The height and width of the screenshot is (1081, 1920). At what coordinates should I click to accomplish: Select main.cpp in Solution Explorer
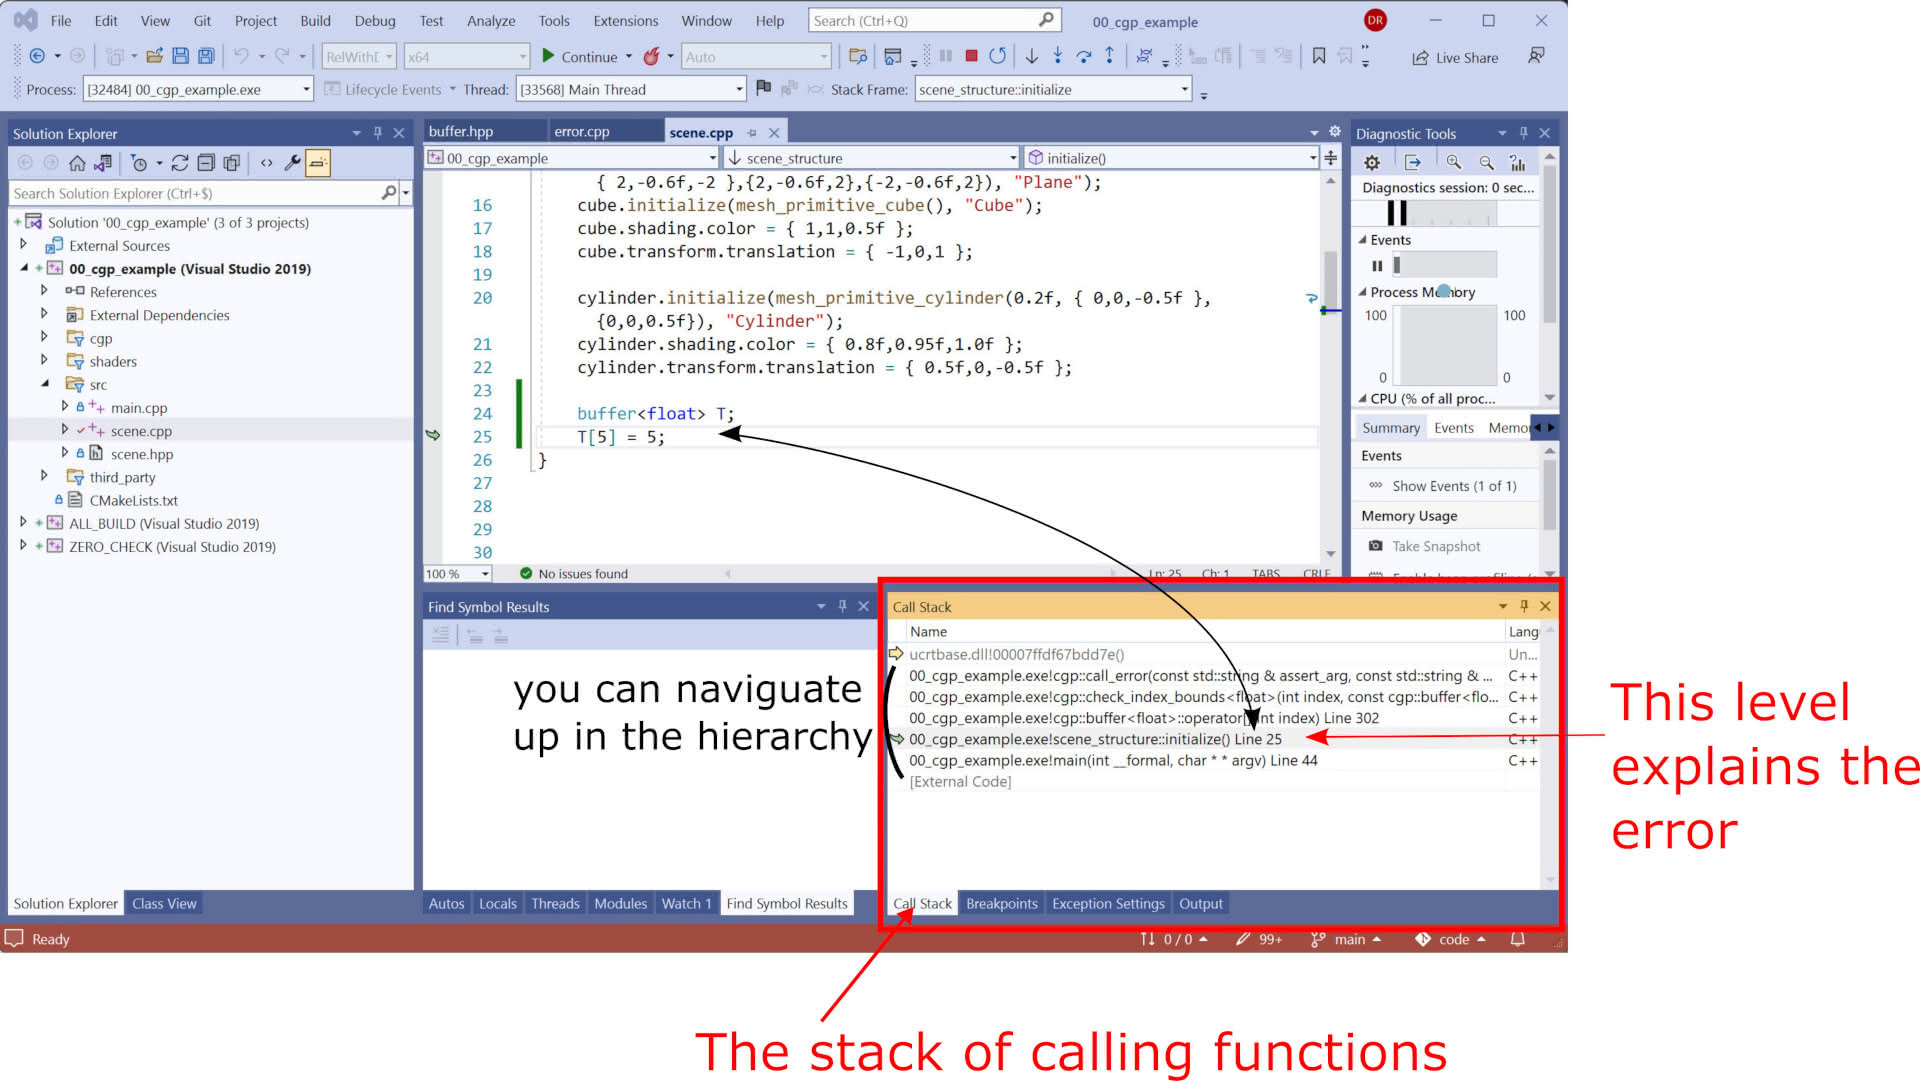(139, 408)
